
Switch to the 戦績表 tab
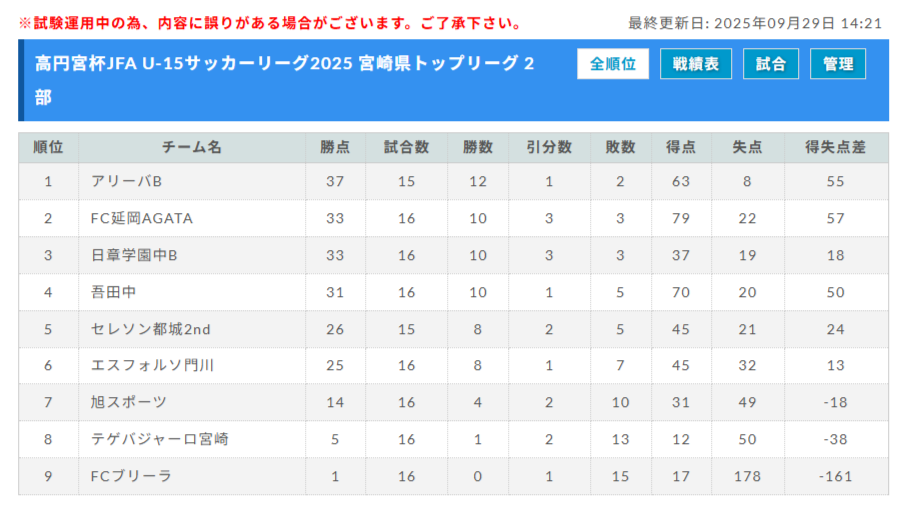[x=695, y=64]
